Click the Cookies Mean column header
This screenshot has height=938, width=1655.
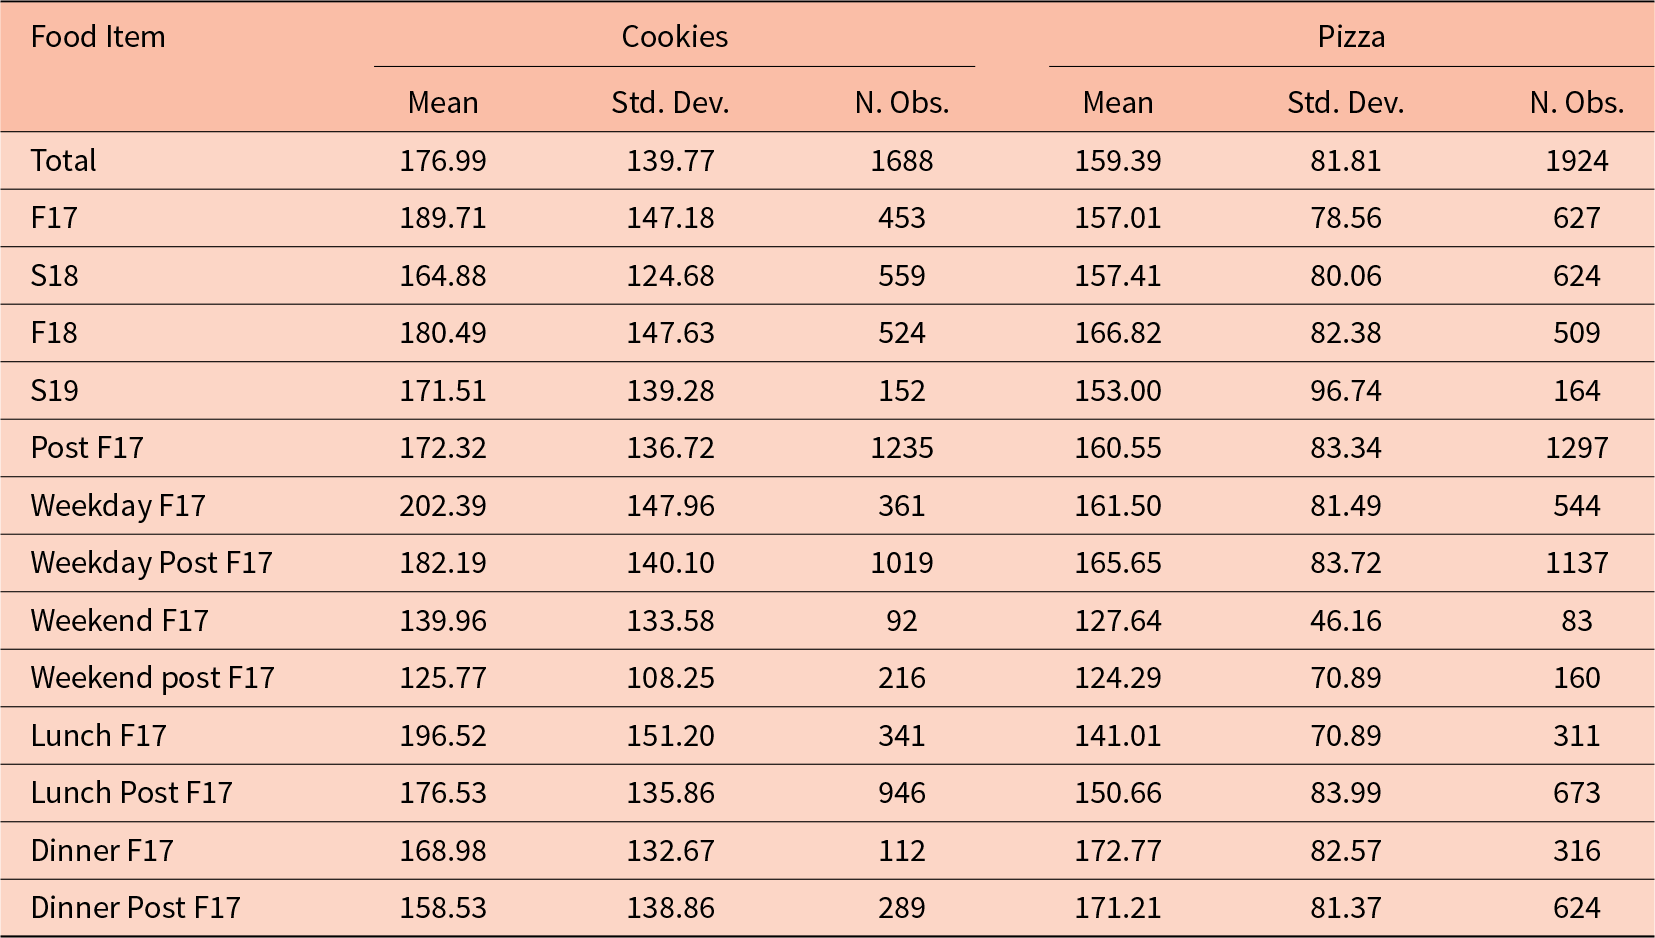point(443,103)
